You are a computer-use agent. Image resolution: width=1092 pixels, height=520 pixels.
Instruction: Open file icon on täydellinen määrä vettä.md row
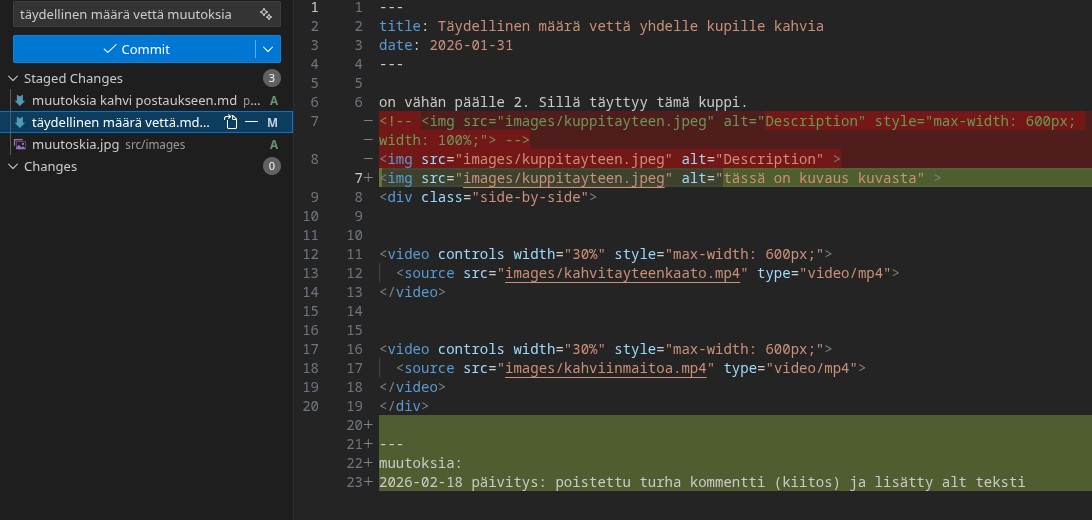[x=231, y=123]
